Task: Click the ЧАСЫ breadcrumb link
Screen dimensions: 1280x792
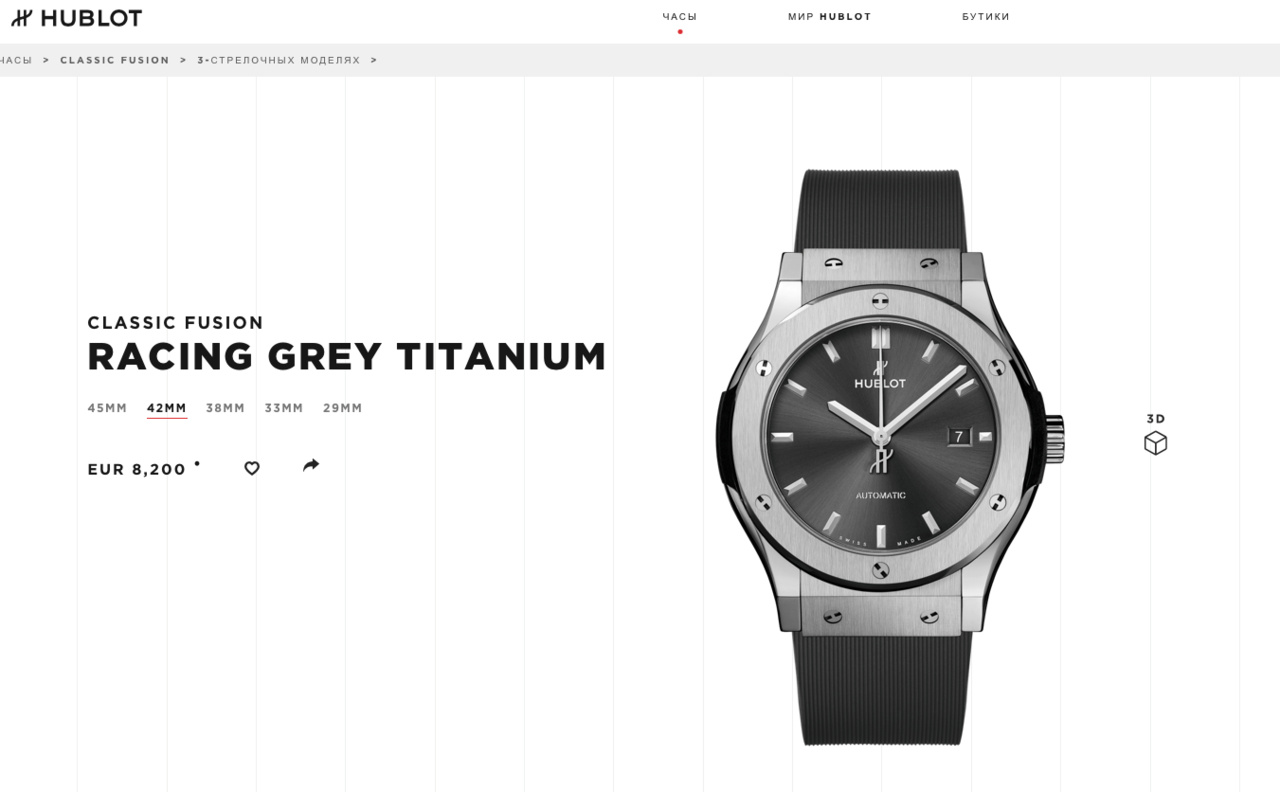Action: [x=16, y=60]
